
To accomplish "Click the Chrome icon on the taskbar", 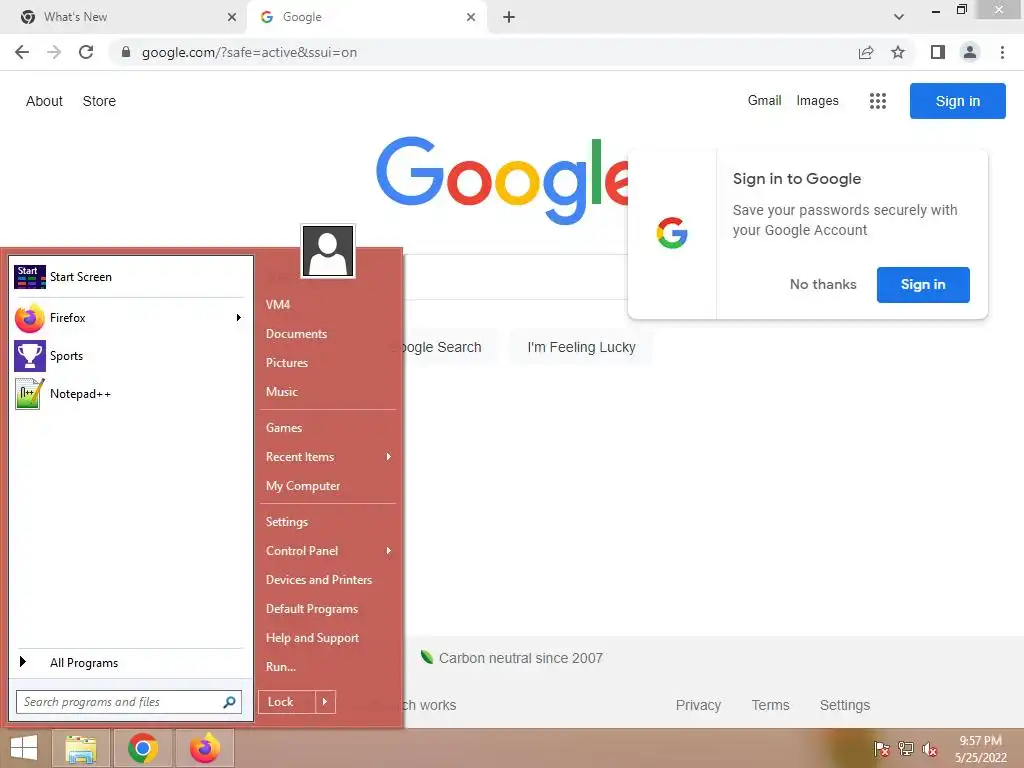I will coord(142,748).
